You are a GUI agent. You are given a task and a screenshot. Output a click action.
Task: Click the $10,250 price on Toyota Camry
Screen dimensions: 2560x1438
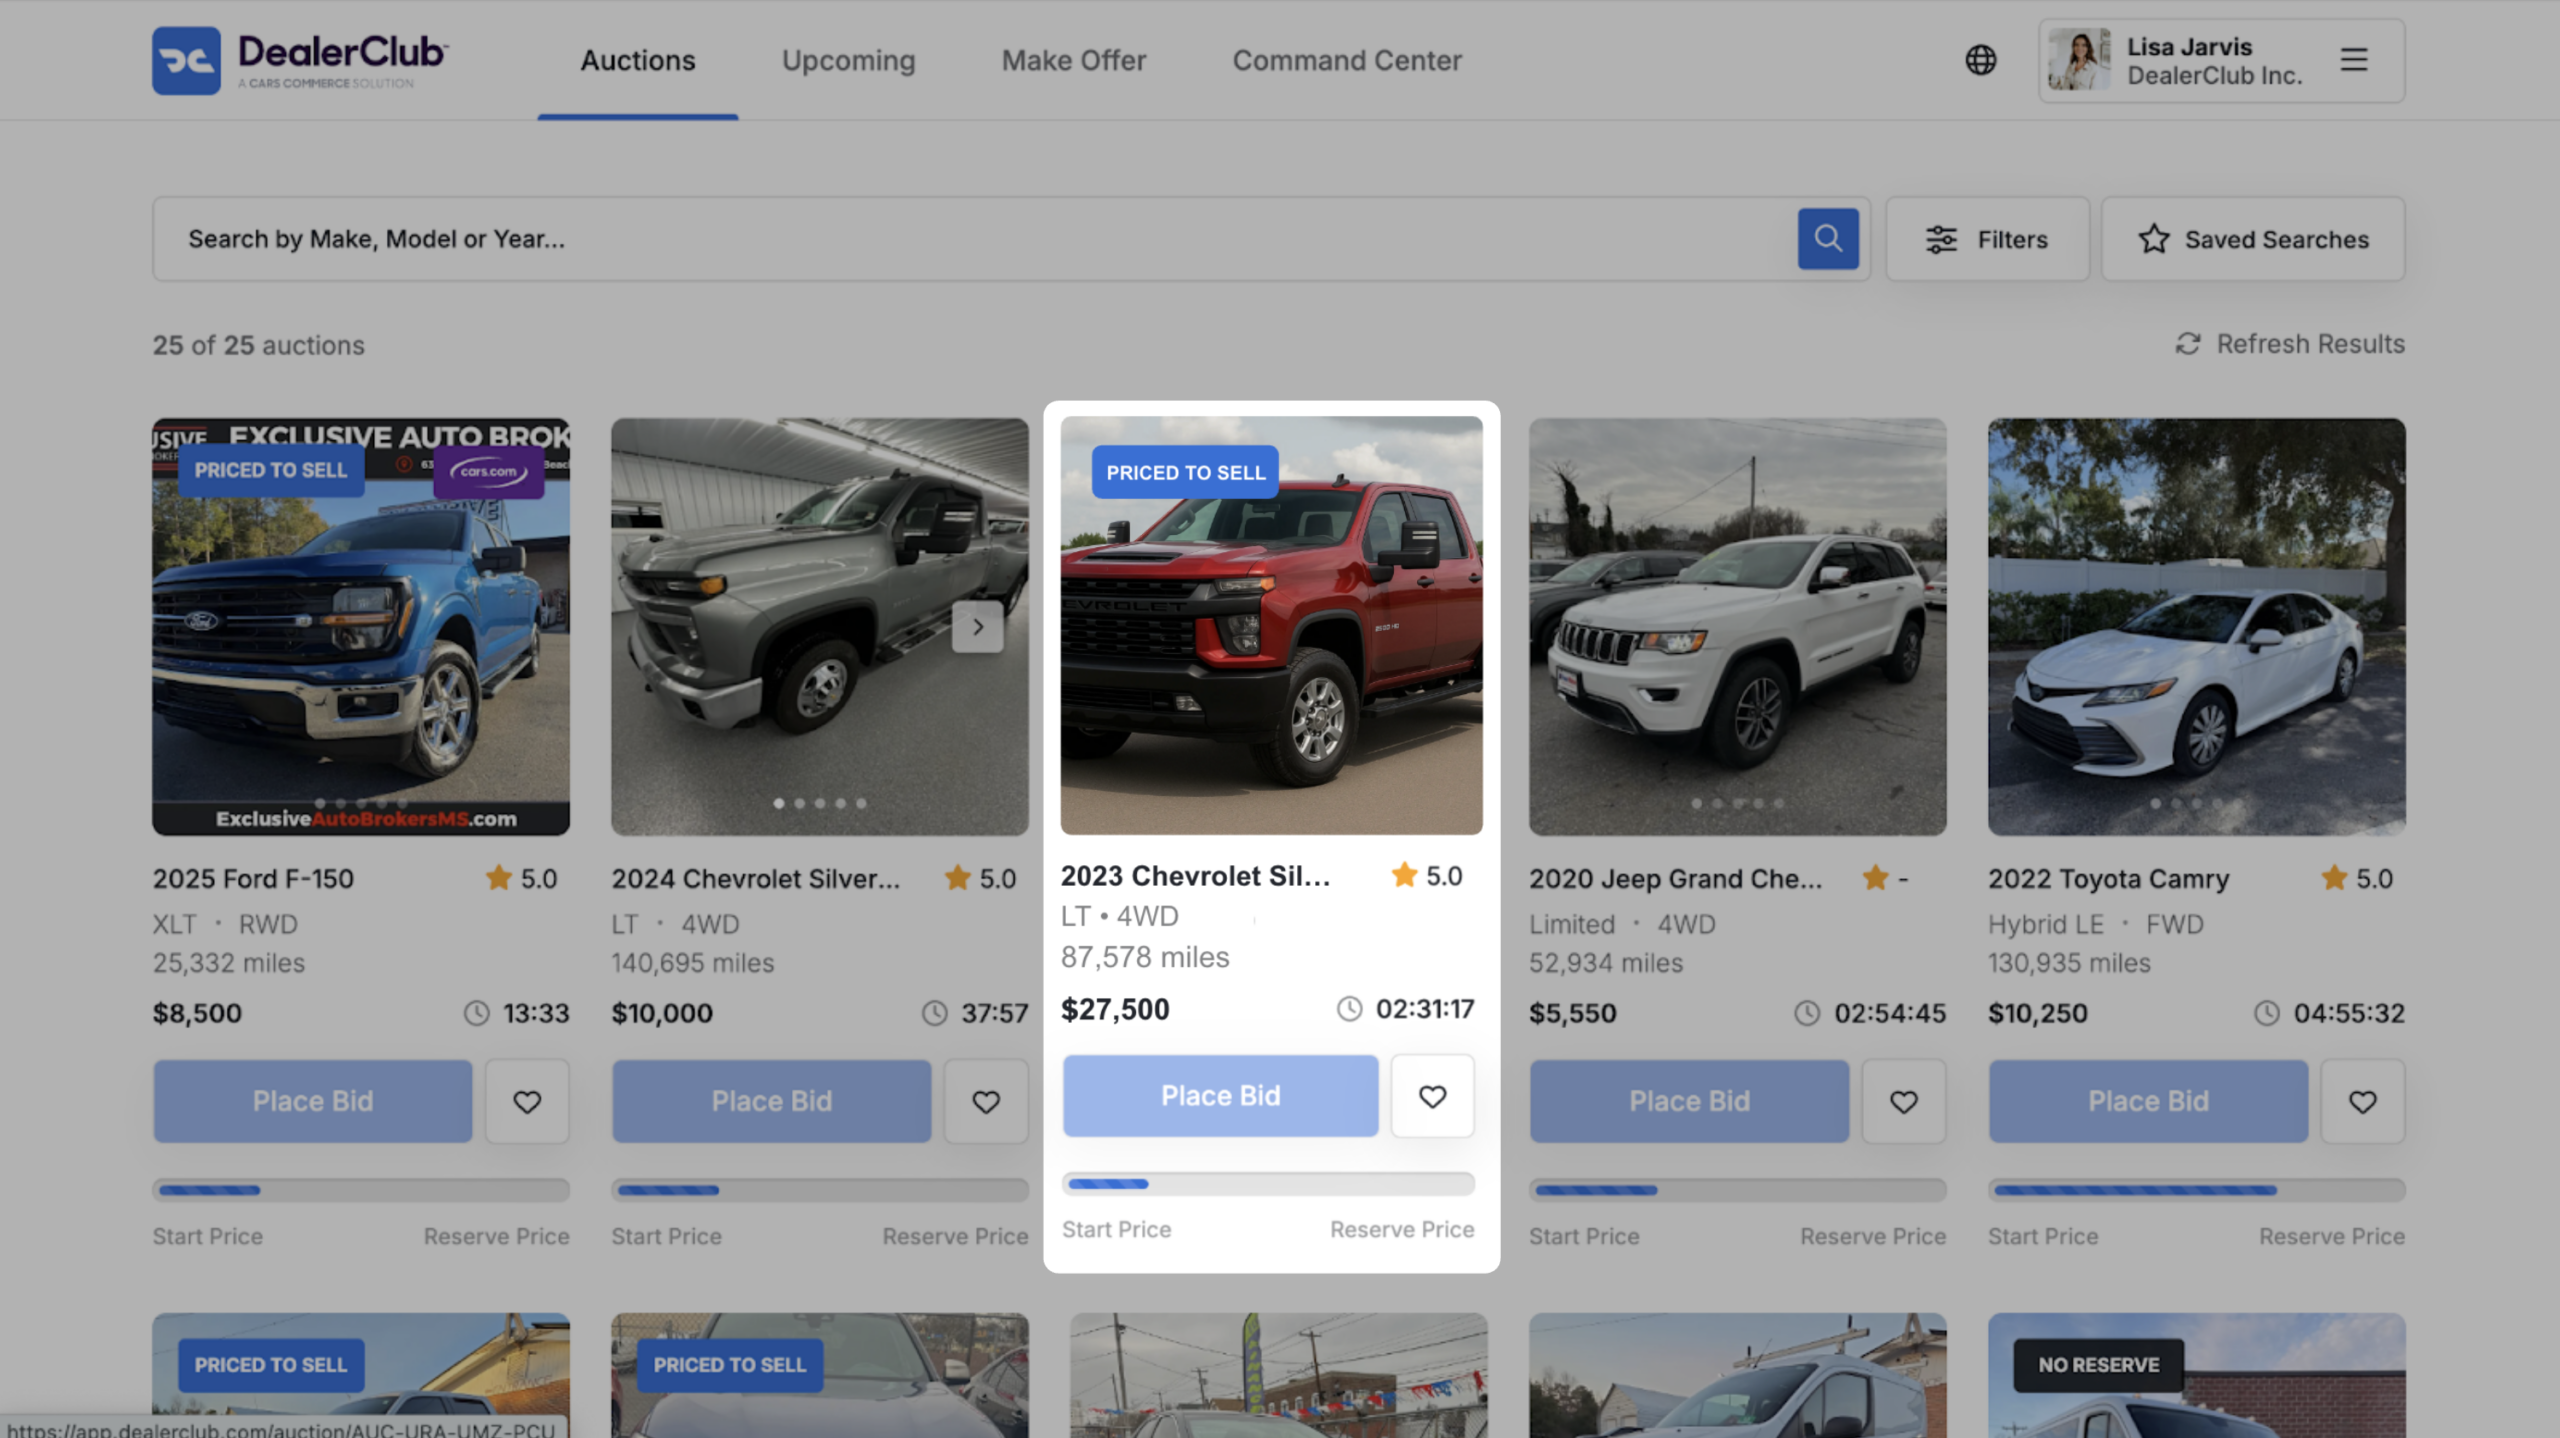2037,1013
